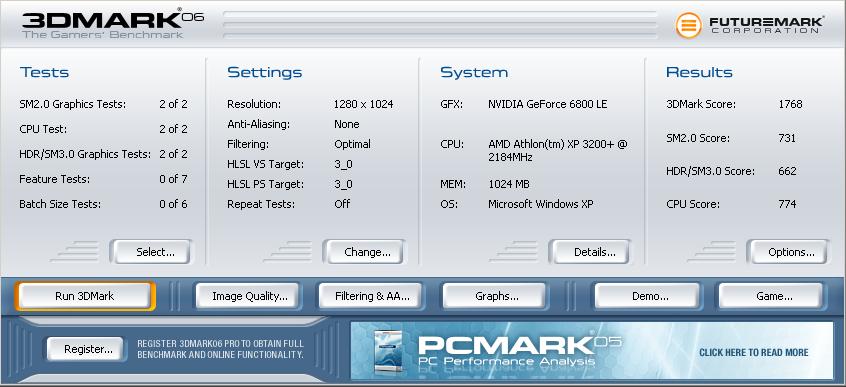The image size is (846, 387).
Task: Open Change... settings dialog
Action: [x=364, y=252]
